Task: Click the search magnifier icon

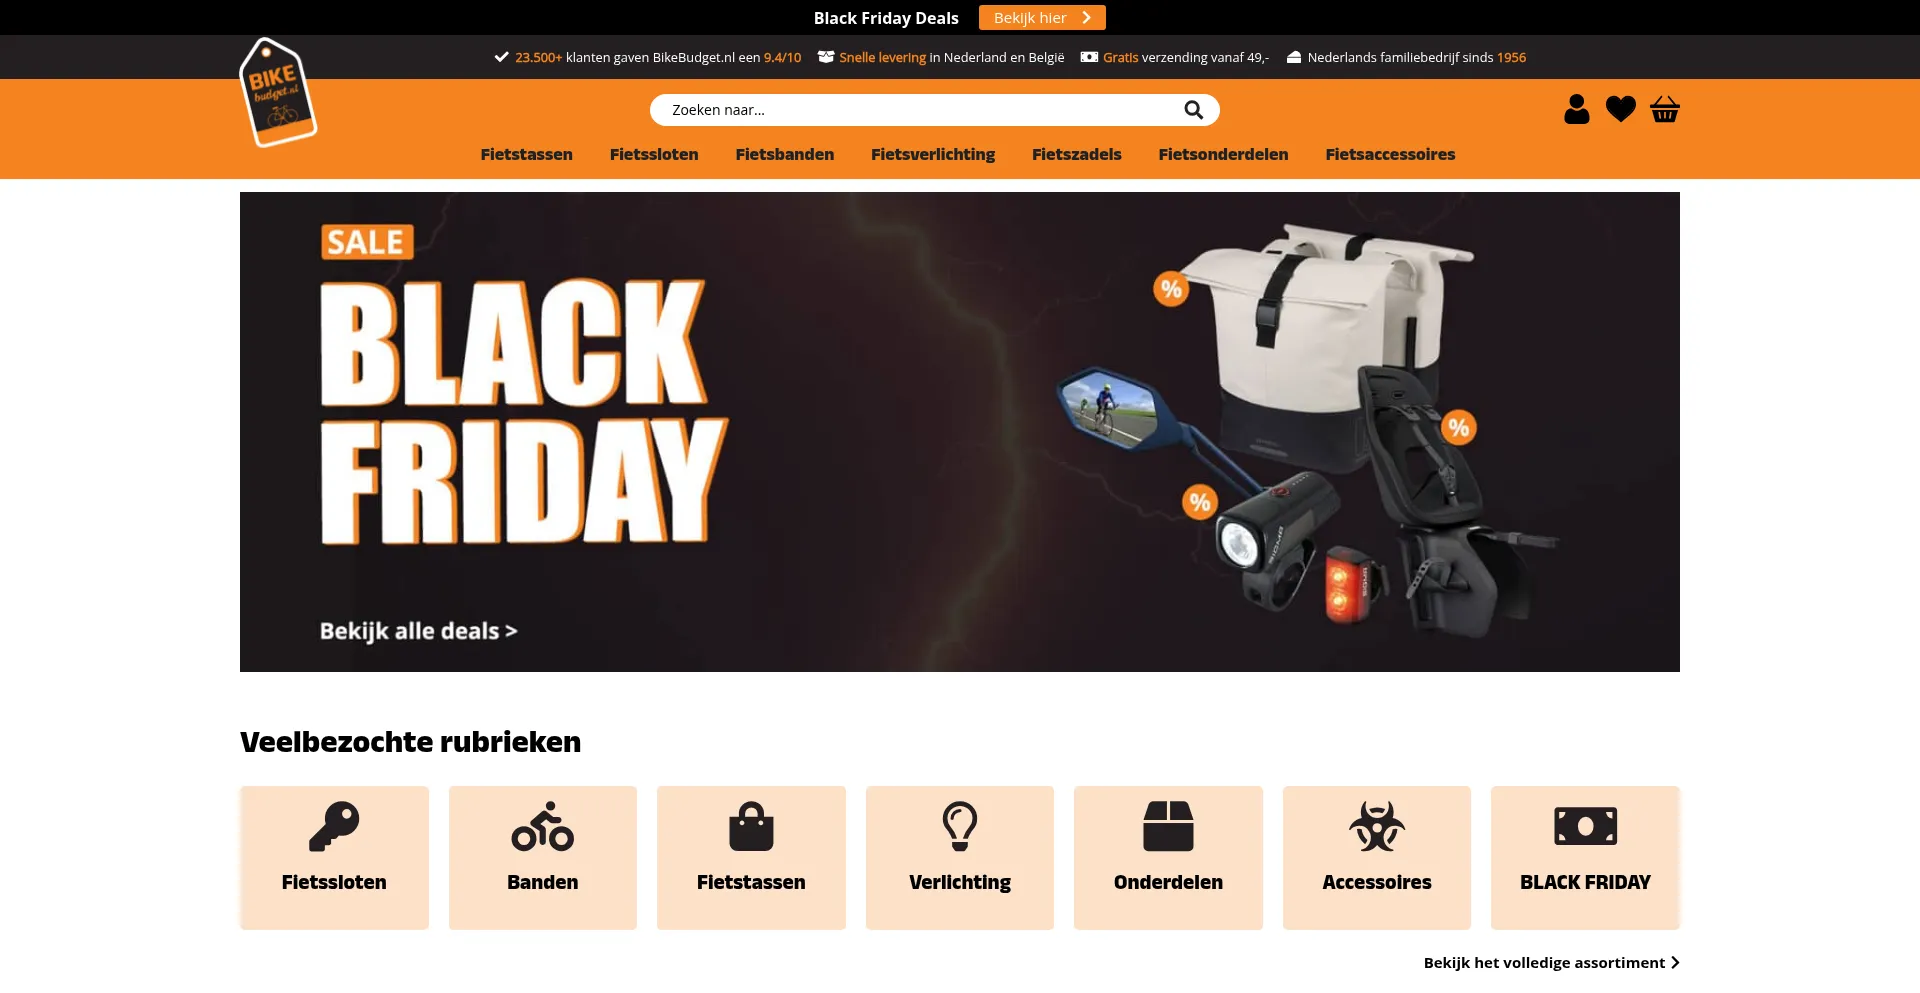Action: click(x=1193, y=110)
